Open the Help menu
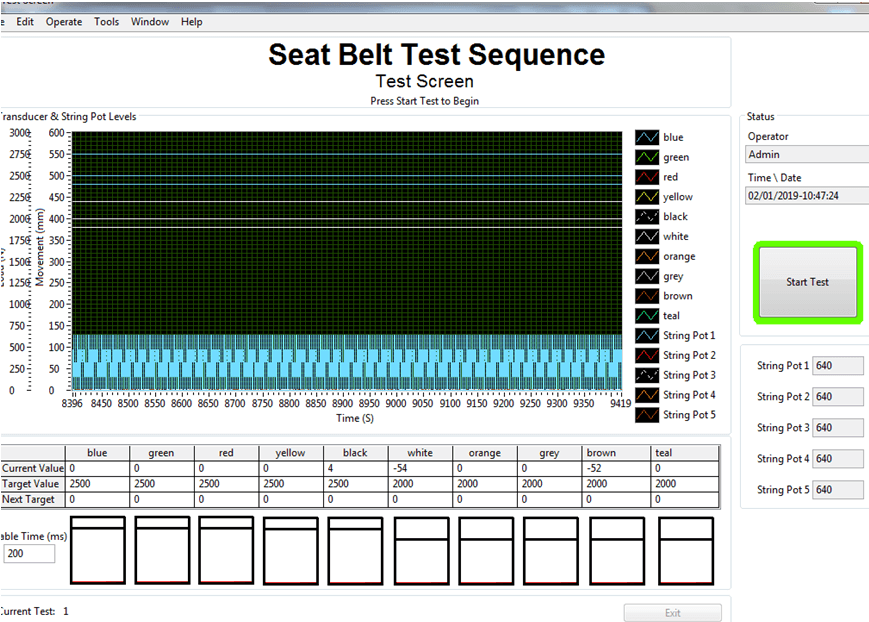Viewport: 869px width, 622px height. (x=191, y=22)
